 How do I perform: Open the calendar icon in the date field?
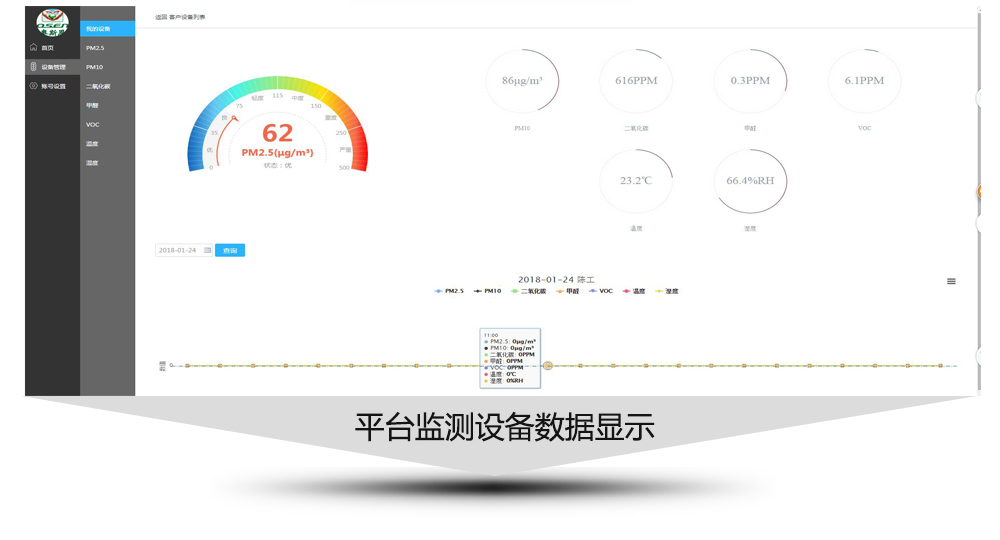pos(207,250)
